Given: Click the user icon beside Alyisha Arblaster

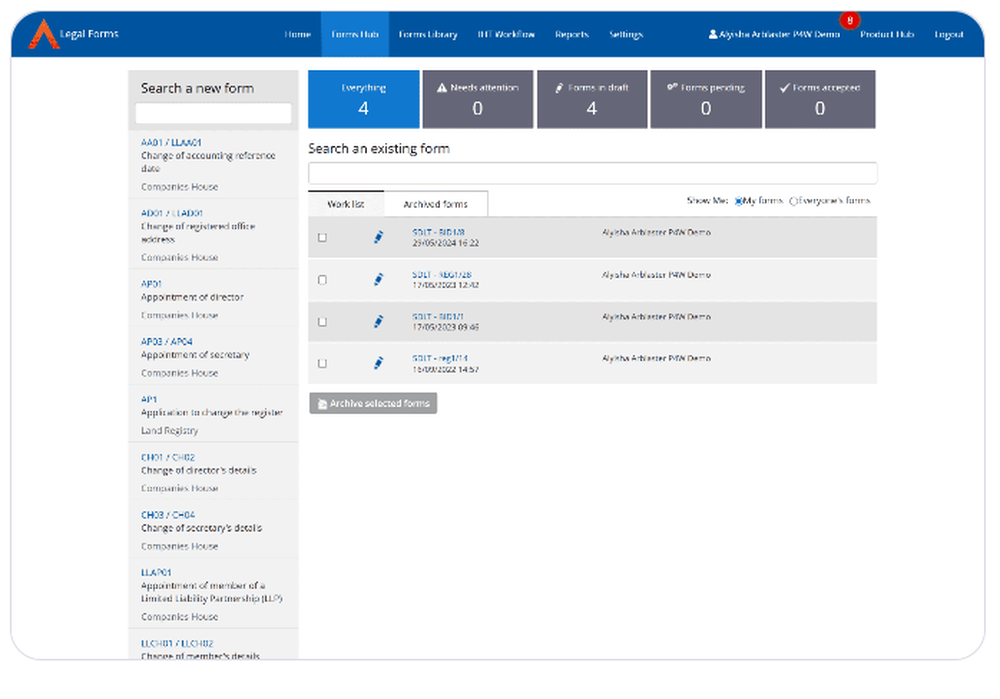Looking at the screenshot, I should tap(714, 33).
